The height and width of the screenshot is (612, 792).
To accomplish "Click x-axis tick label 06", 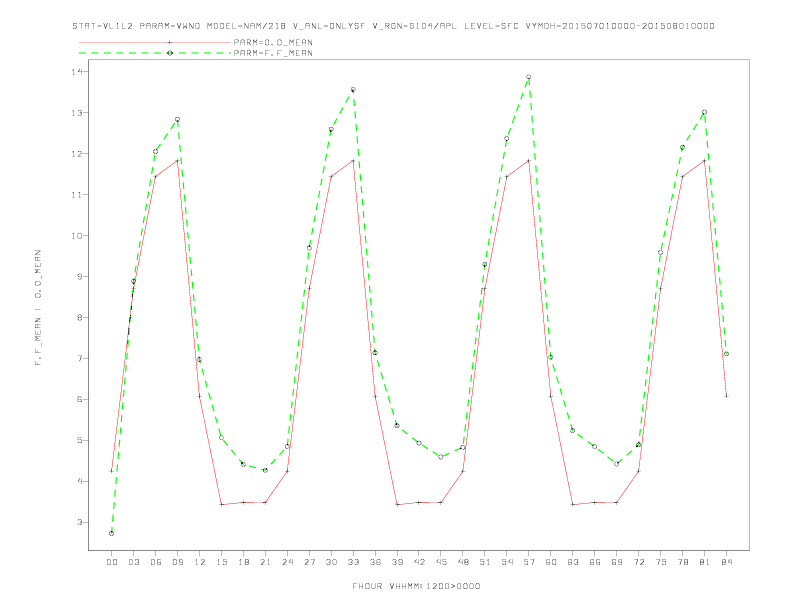I will 156,562.
